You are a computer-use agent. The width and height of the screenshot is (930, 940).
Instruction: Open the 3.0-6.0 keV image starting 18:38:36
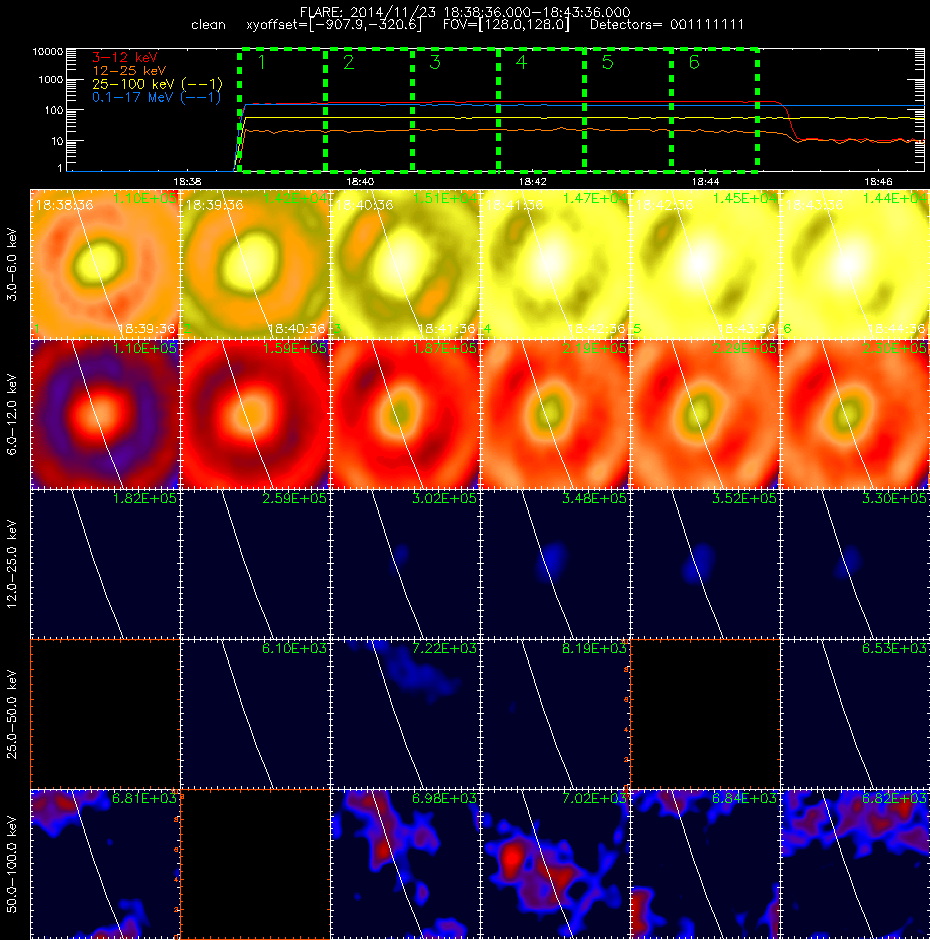pyautogui.click(x=105, y=264)
